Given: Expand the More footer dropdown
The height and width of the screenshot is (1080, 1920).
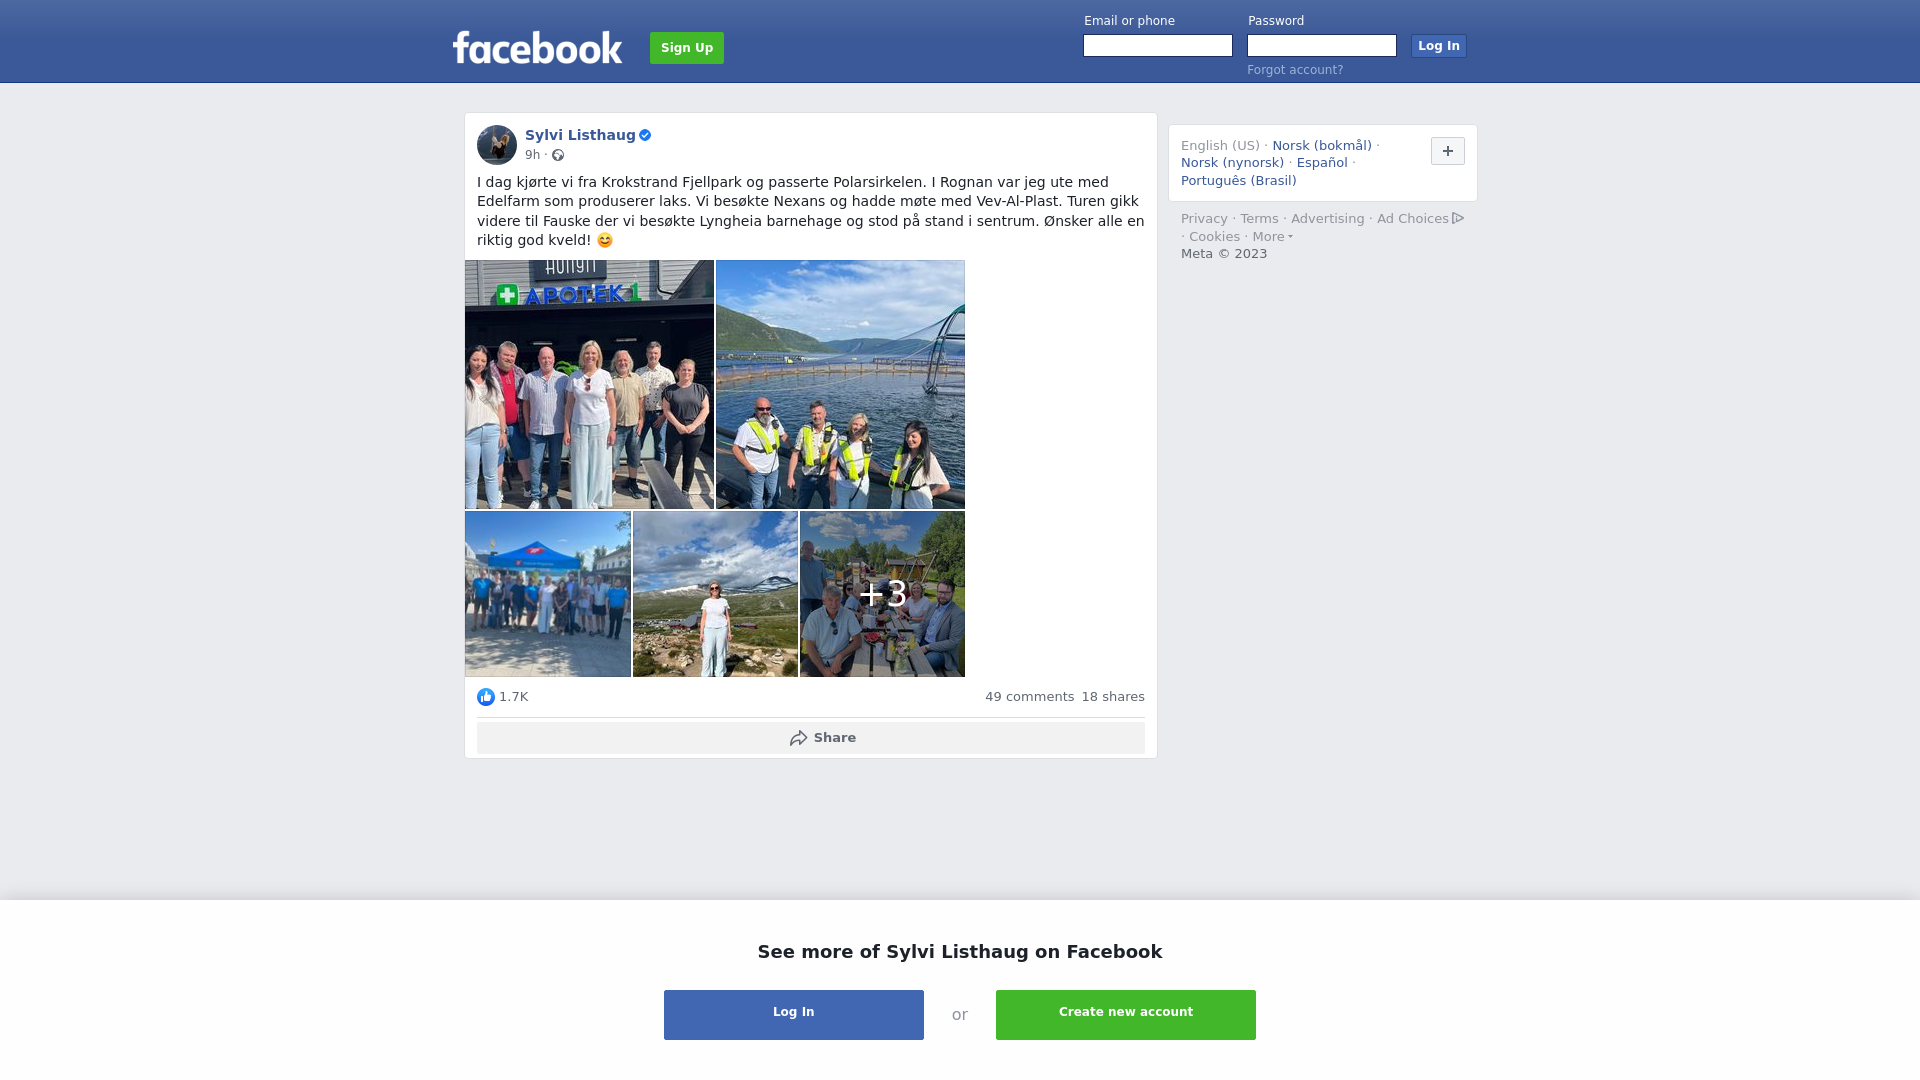Looking at the screenshot, I should pos(1272,237).
